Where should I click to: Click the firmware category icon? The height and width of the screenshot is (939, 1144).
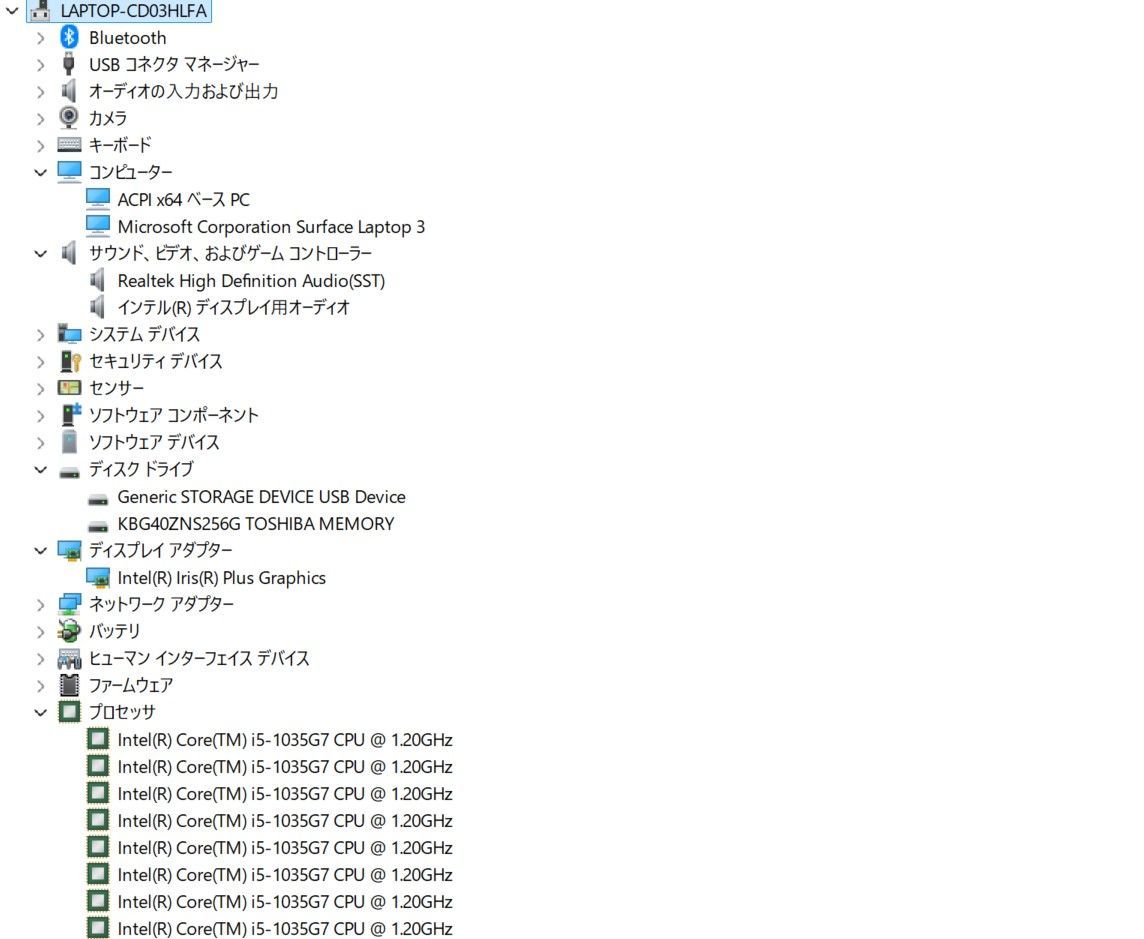pos(68,685)
